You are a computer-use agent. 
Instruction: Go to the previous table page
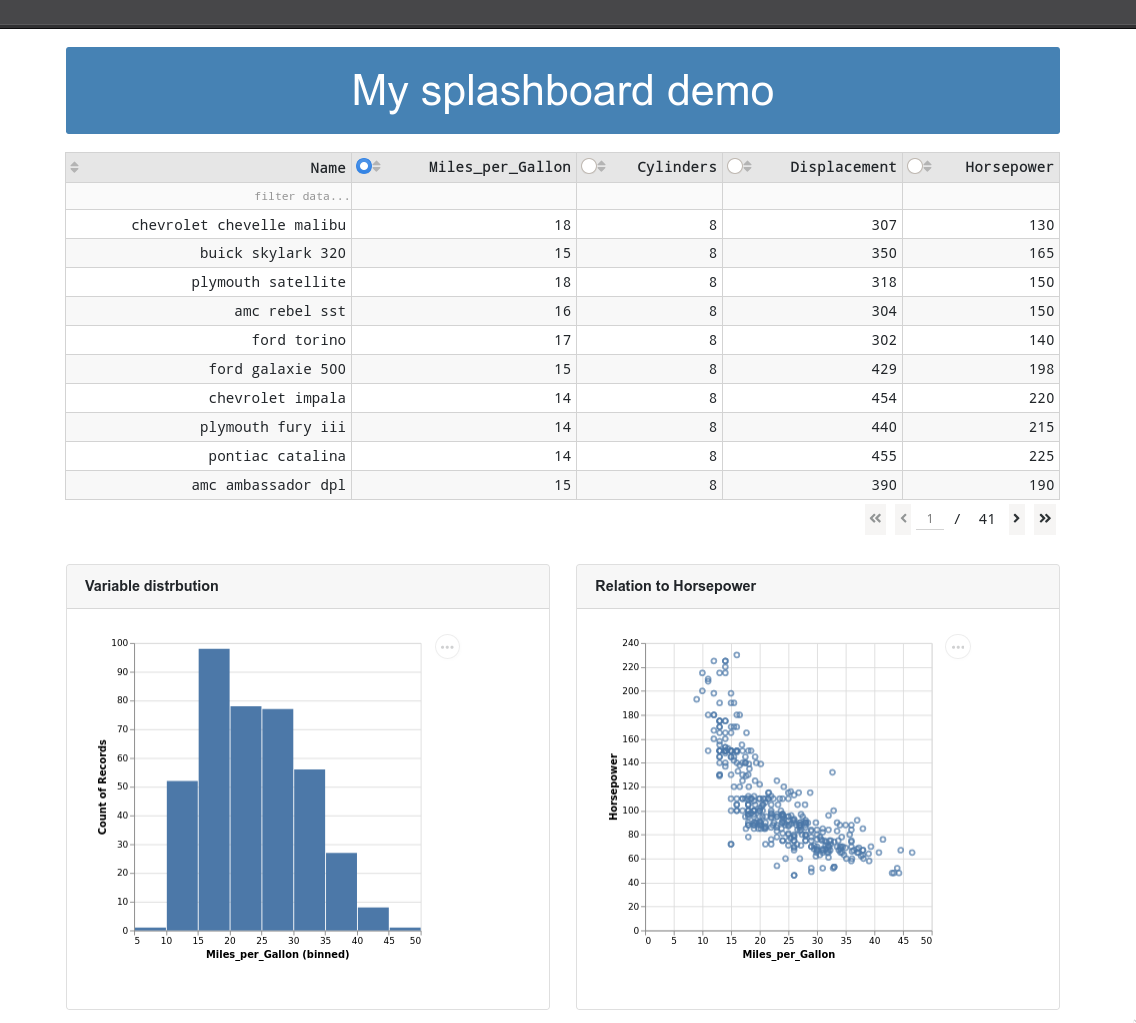coord(903,519)
